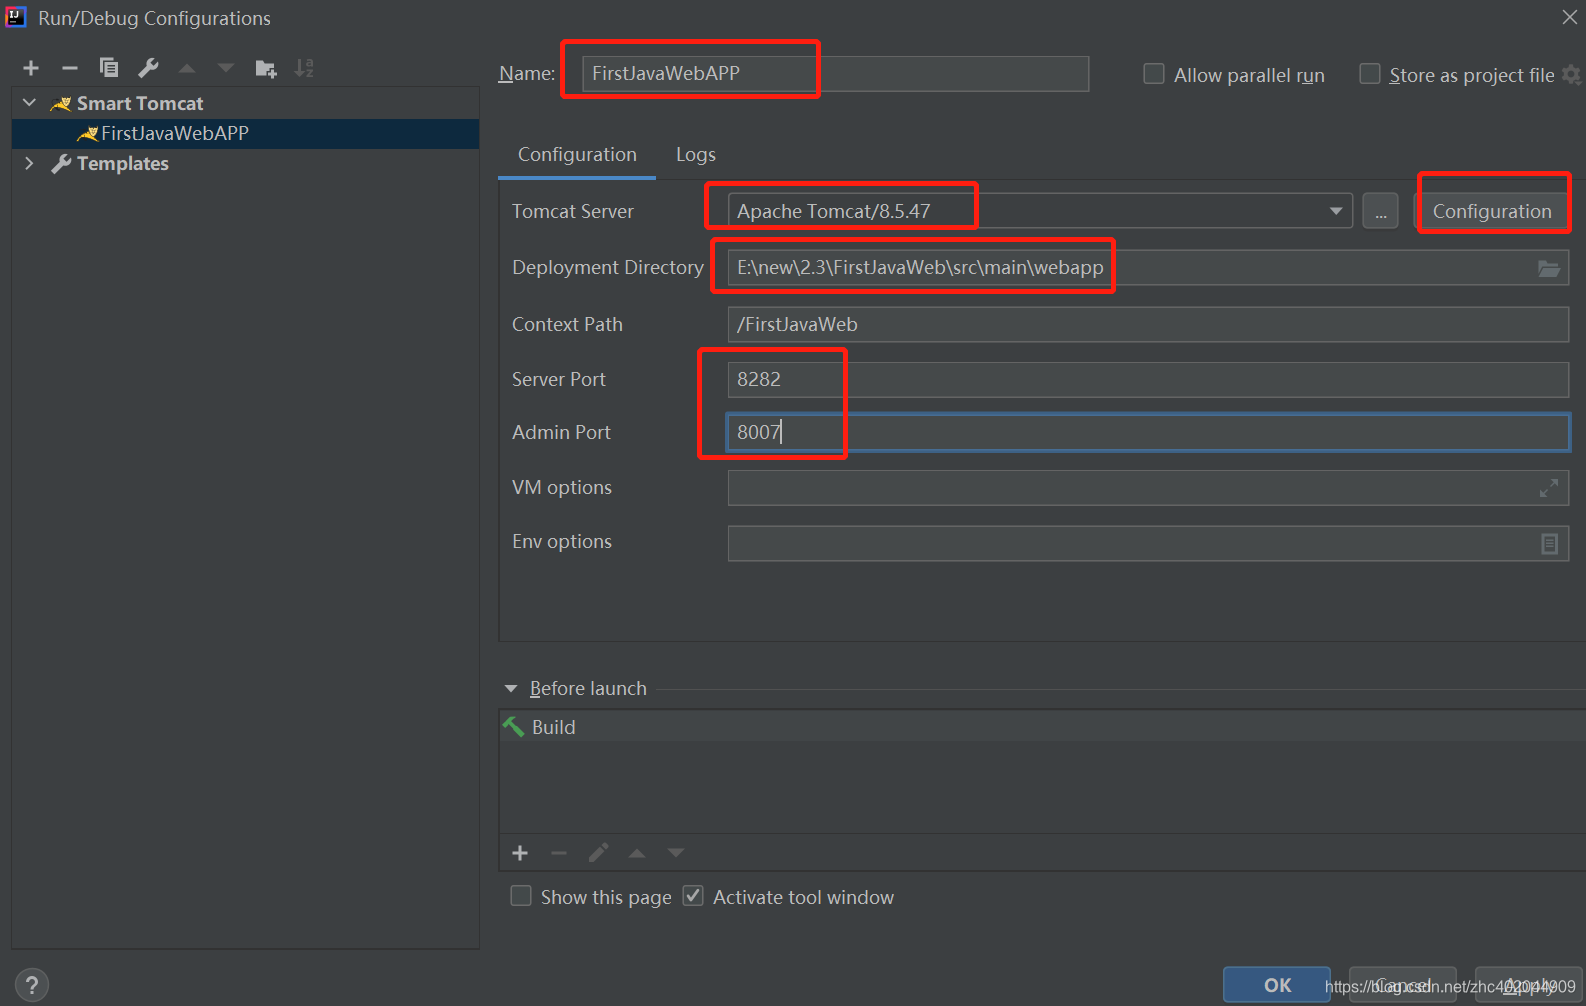Open the Store as project file gear settings
Viewport: 1586px width, 1006px height.
(x=1572, y=75)
